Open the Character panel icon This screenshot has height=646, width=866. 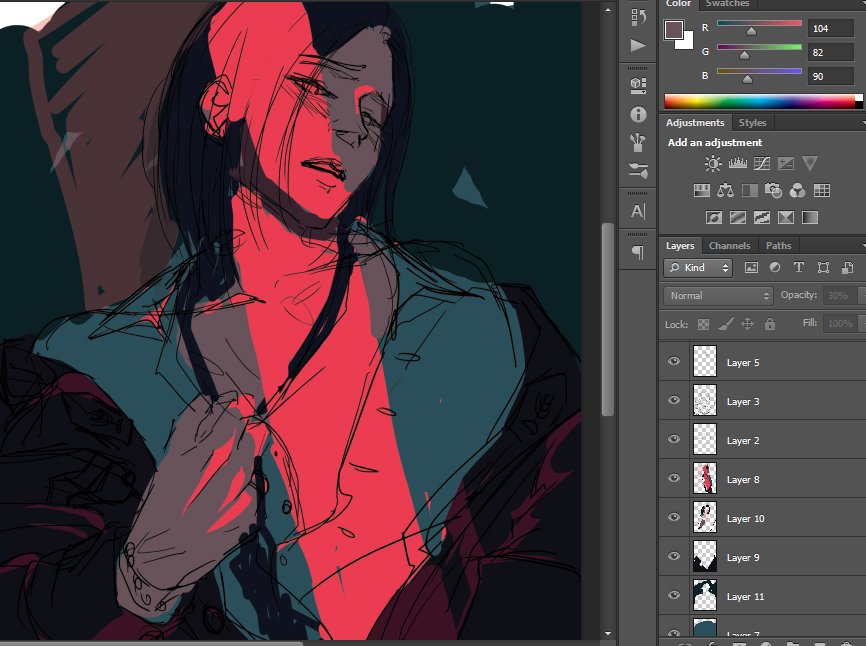tap(638, 211)
